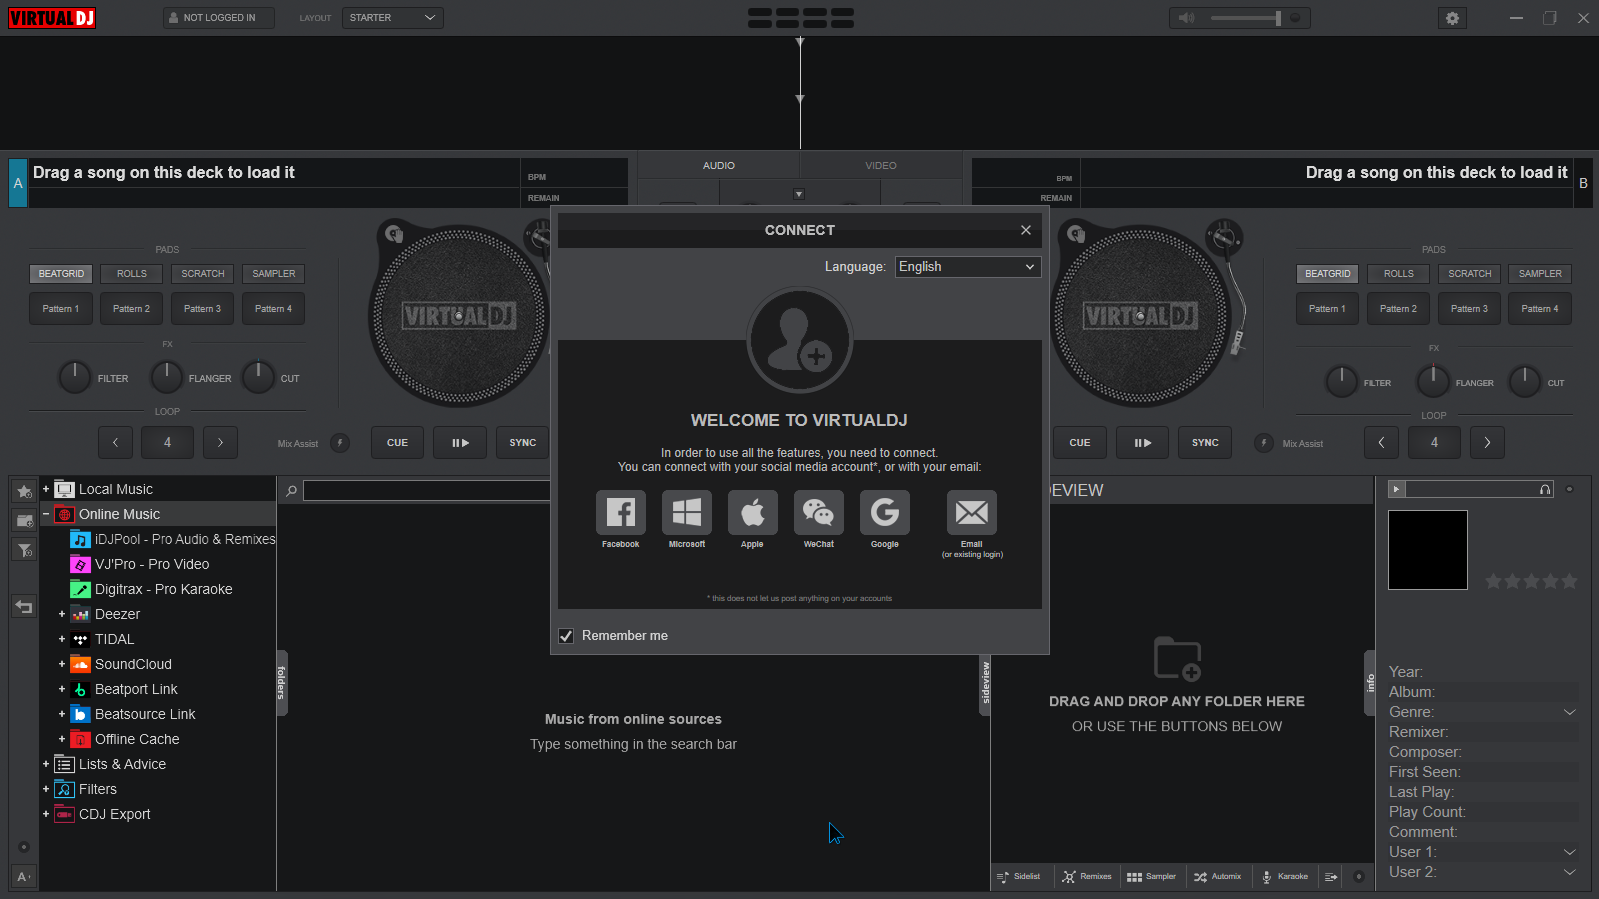The image size is (1599, 899).
Task: Click the headphones icon in preview player
Action: pyautogui.click(x=1545, y=489)
